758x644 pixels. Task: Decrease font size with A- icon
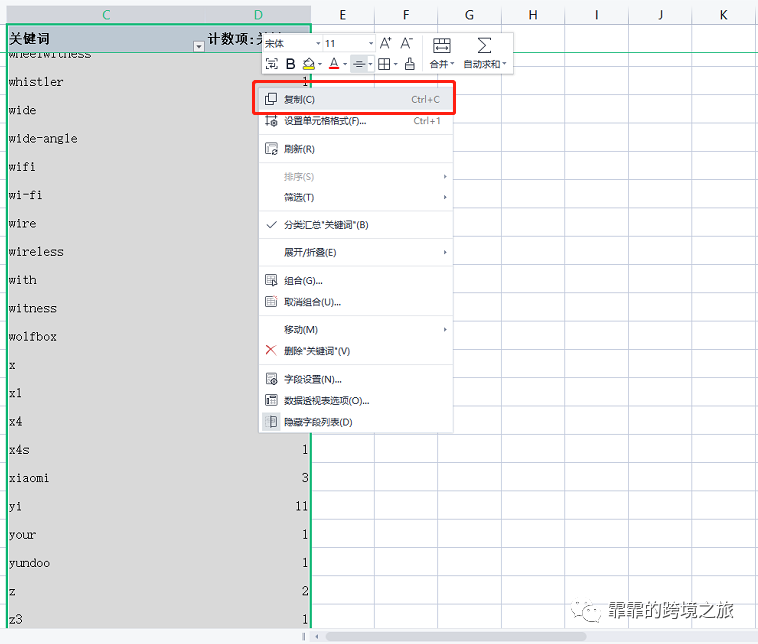(x=406, y=43)
